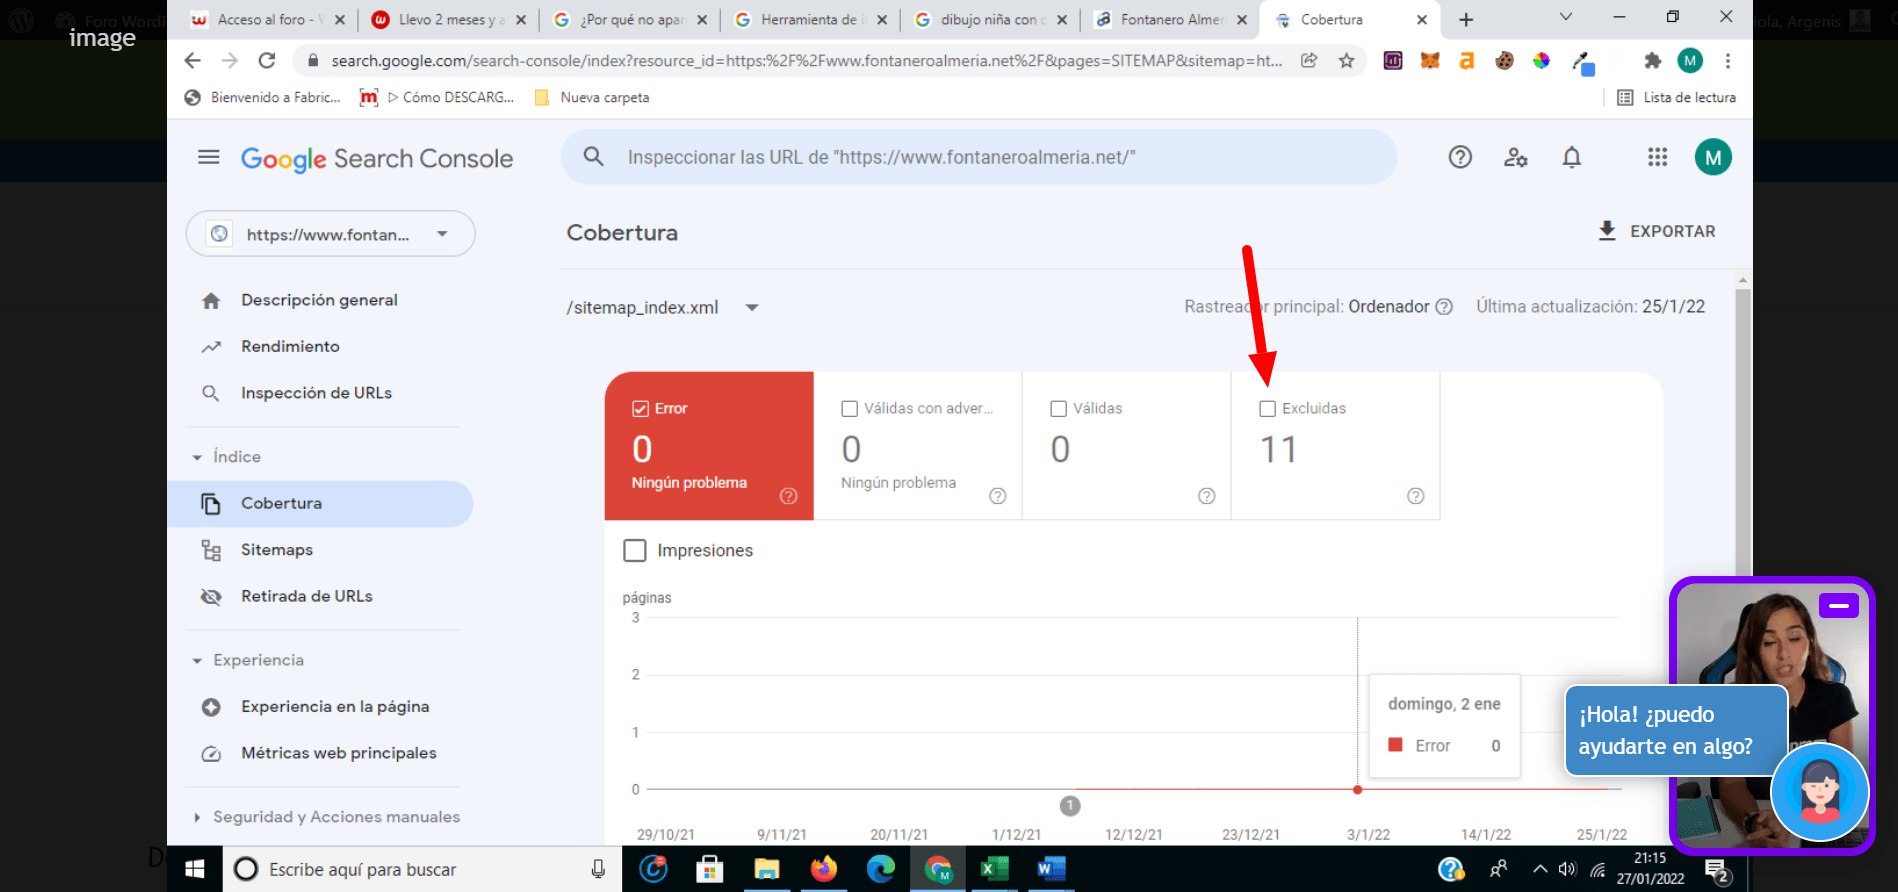Click the Exportar download icon

point(1607,231)
